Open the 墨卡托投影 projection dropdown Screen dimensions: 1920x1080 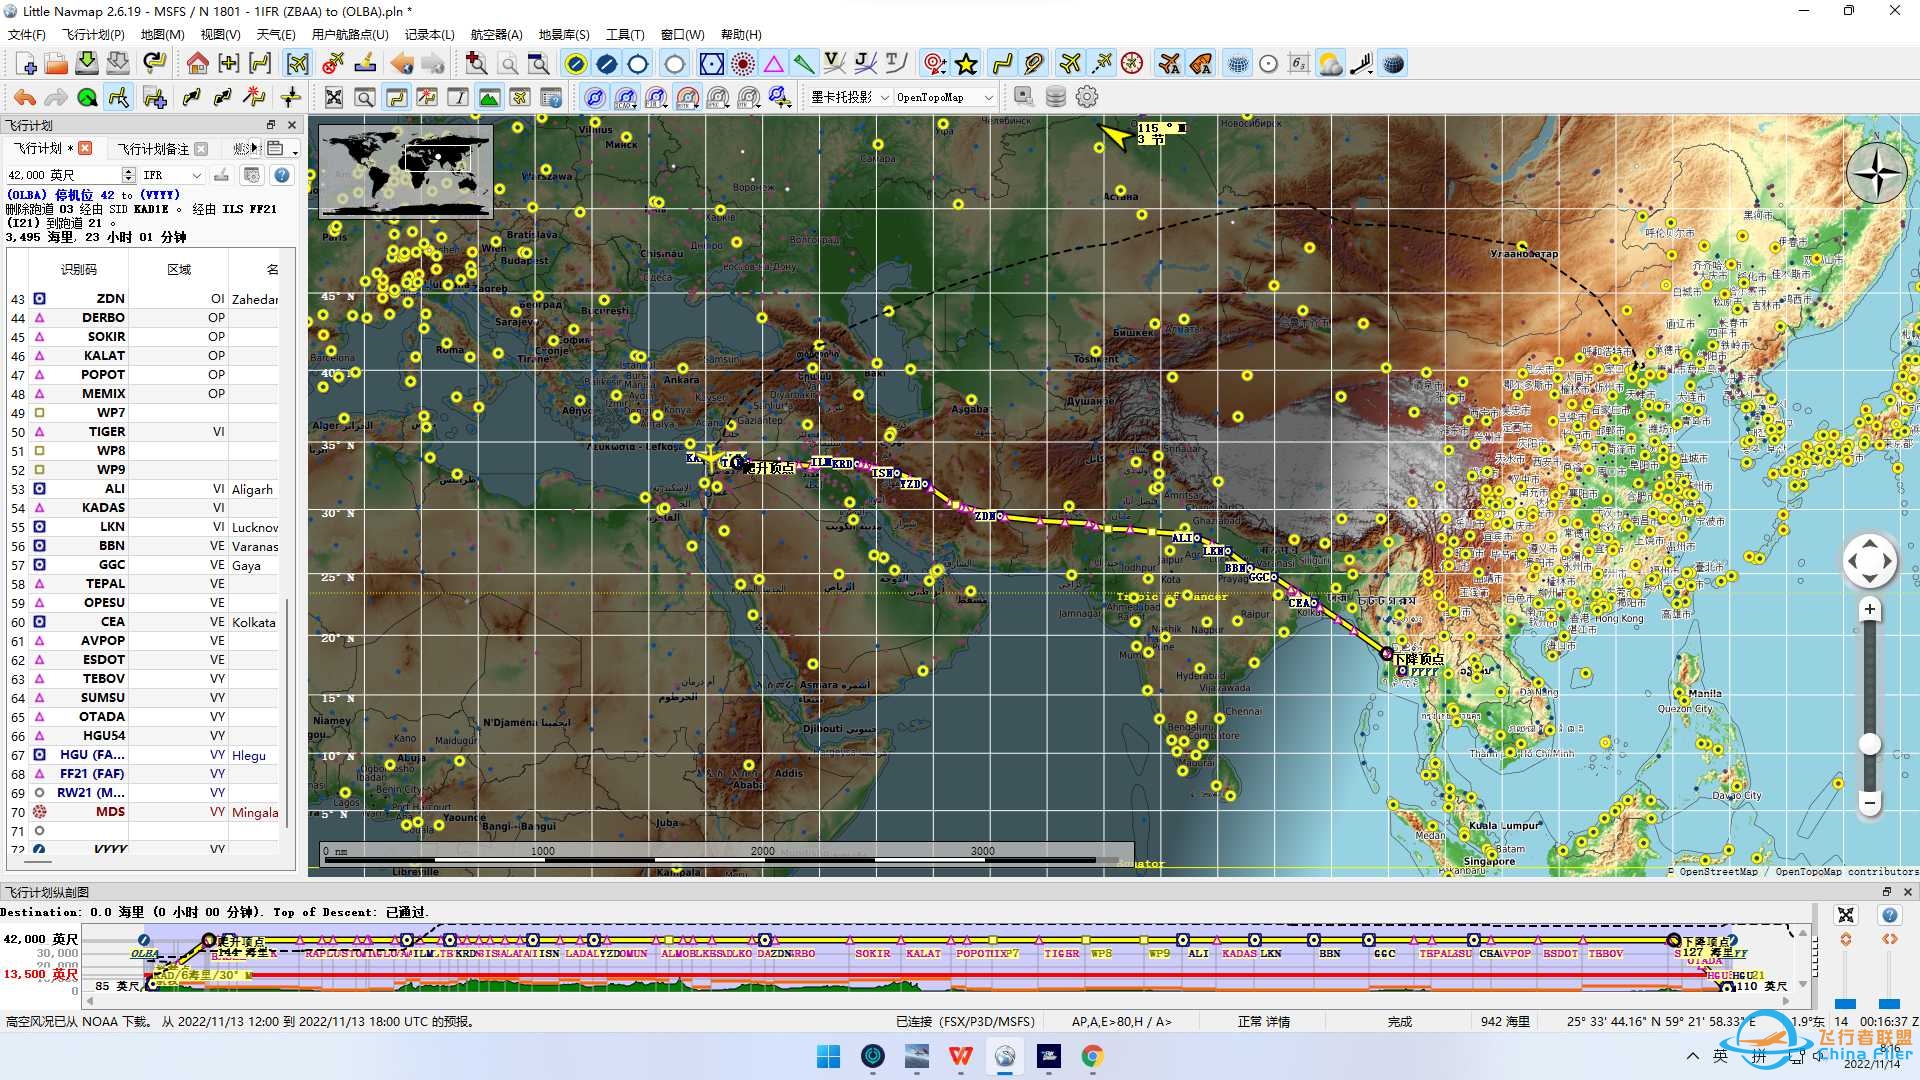(850, 97)
